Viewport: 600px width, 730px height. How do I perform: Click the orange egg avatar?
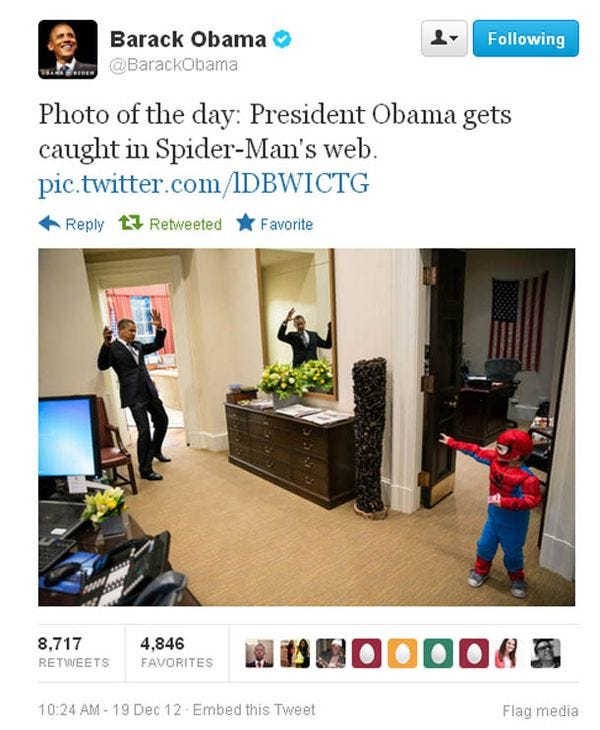pyautogui.click(x=402, y=653)
